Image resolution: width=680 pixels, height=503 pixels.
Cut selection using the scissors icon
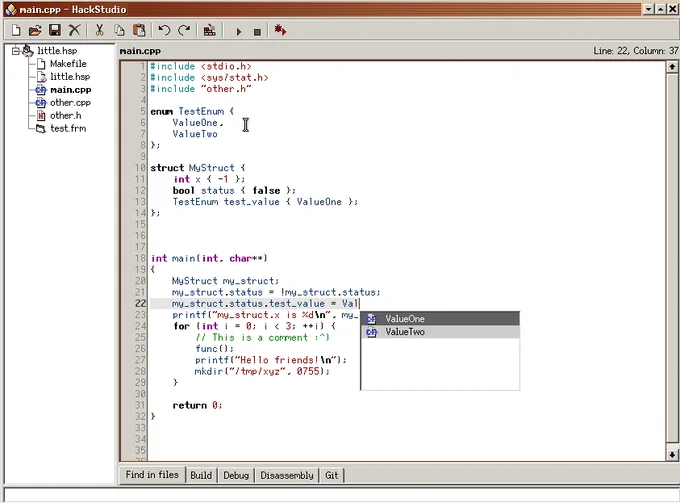99,30
